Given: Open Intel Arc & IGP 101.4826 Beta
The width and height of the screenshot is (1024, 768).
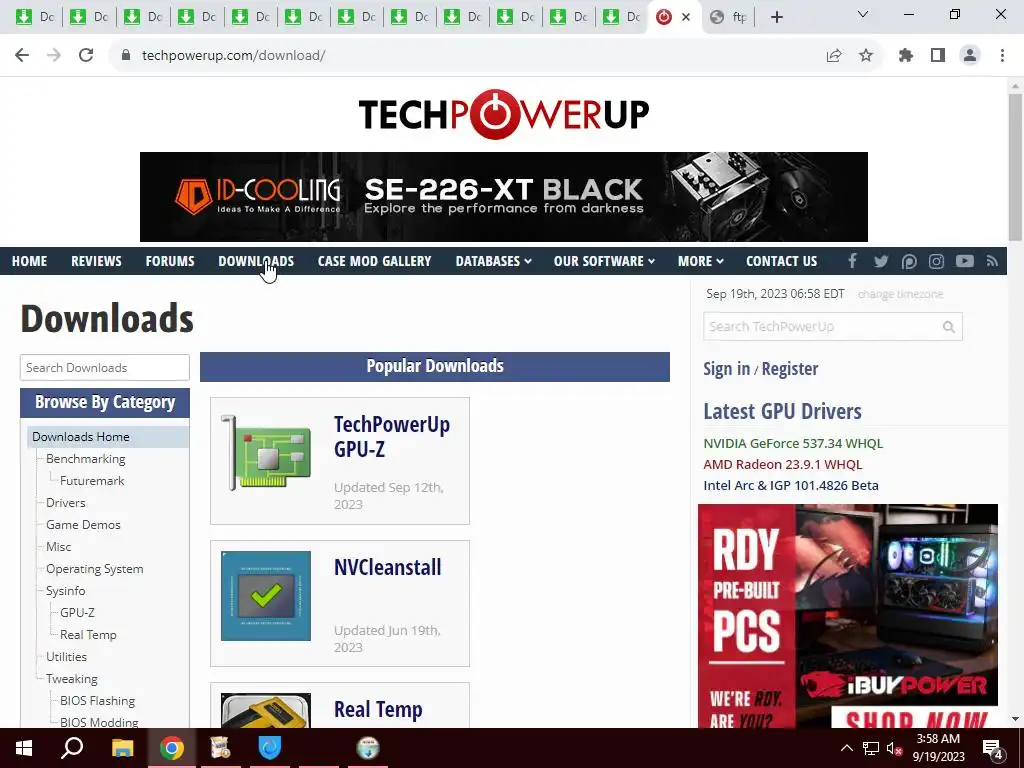Looking at the screenshot, I should (791, 485).
